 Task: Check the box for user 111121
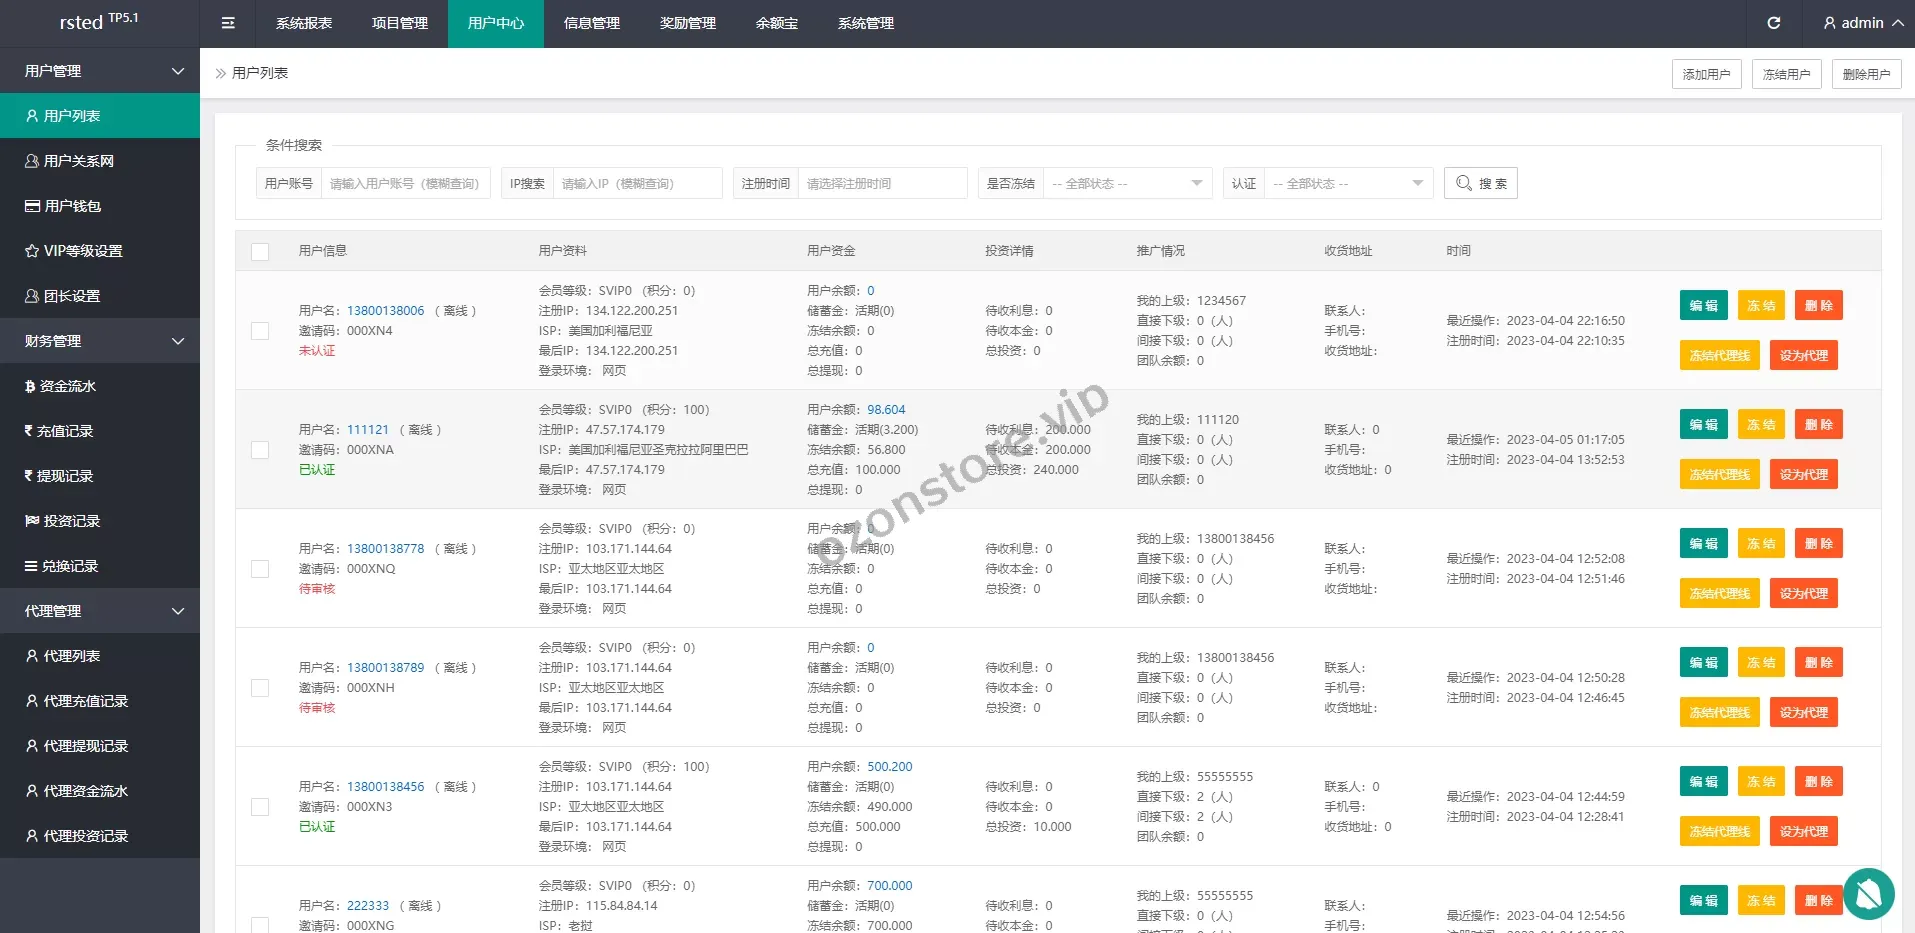point(260,450)
